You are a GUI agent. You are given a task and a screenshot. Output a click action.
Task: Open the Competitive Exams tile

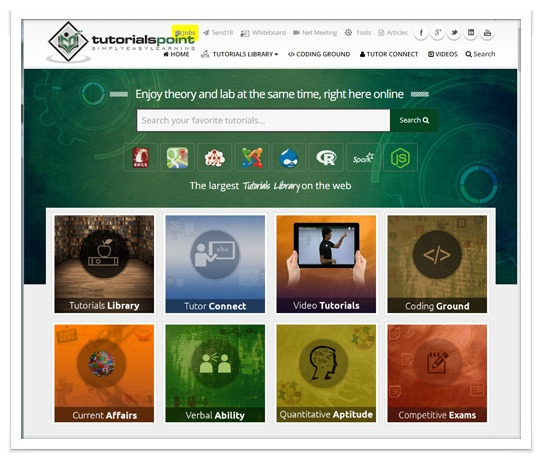[x=437, y=373]
